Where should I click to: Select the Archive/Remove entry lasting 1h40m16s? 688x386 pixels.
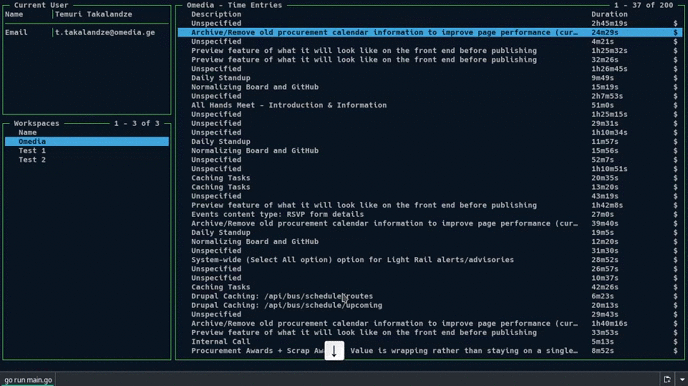pos(430,324)
